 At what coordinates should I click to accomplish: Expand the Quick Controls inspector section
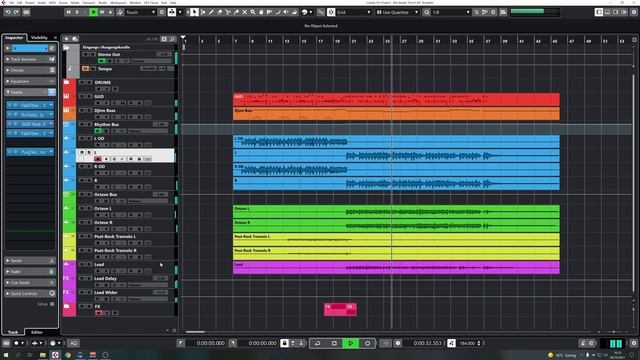point(30,293)
